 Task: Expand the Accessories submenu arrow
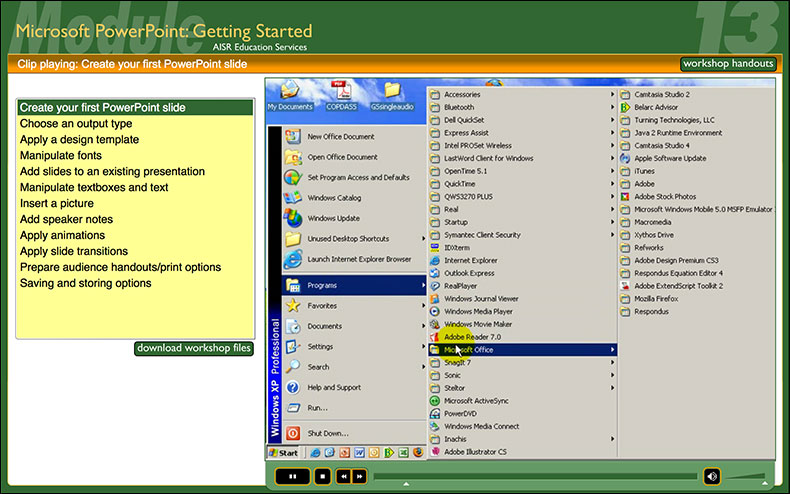click(x=612, y=94)
